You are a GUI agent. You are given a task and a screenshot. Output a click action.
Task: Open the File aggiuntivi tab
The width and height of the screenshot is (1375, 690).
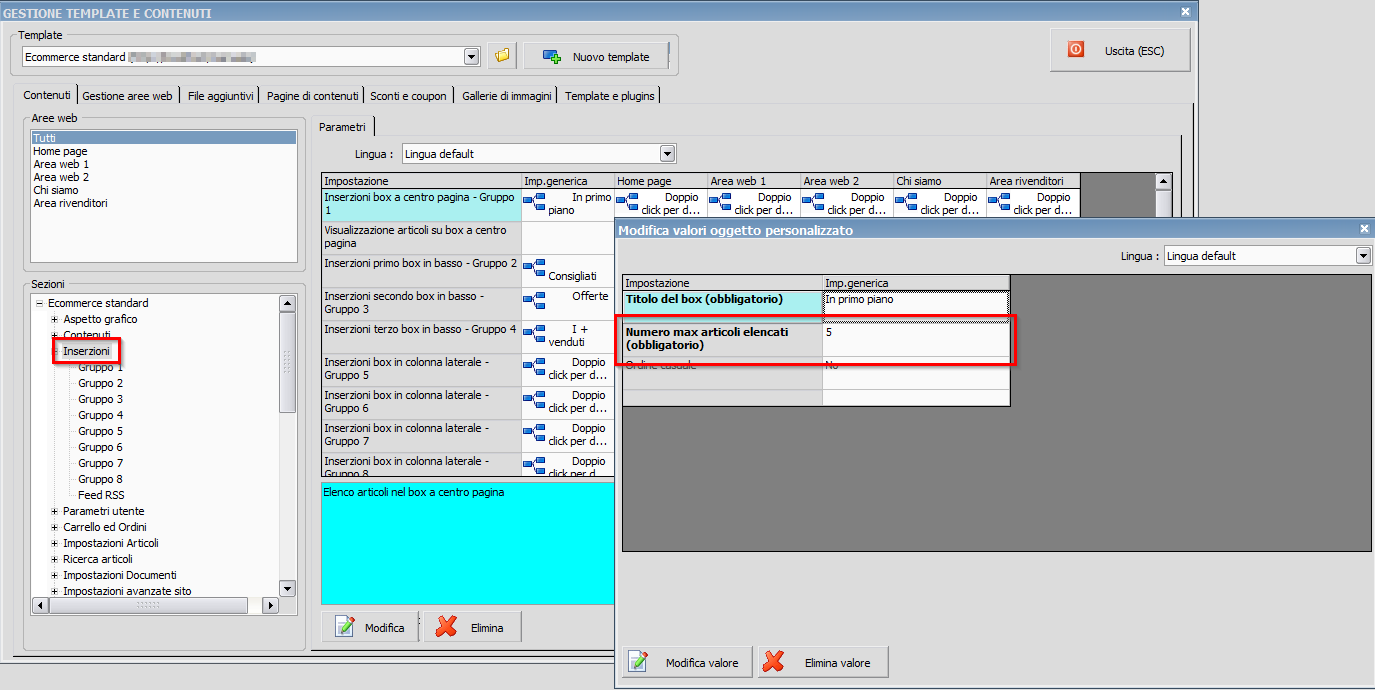coord(221,96)
